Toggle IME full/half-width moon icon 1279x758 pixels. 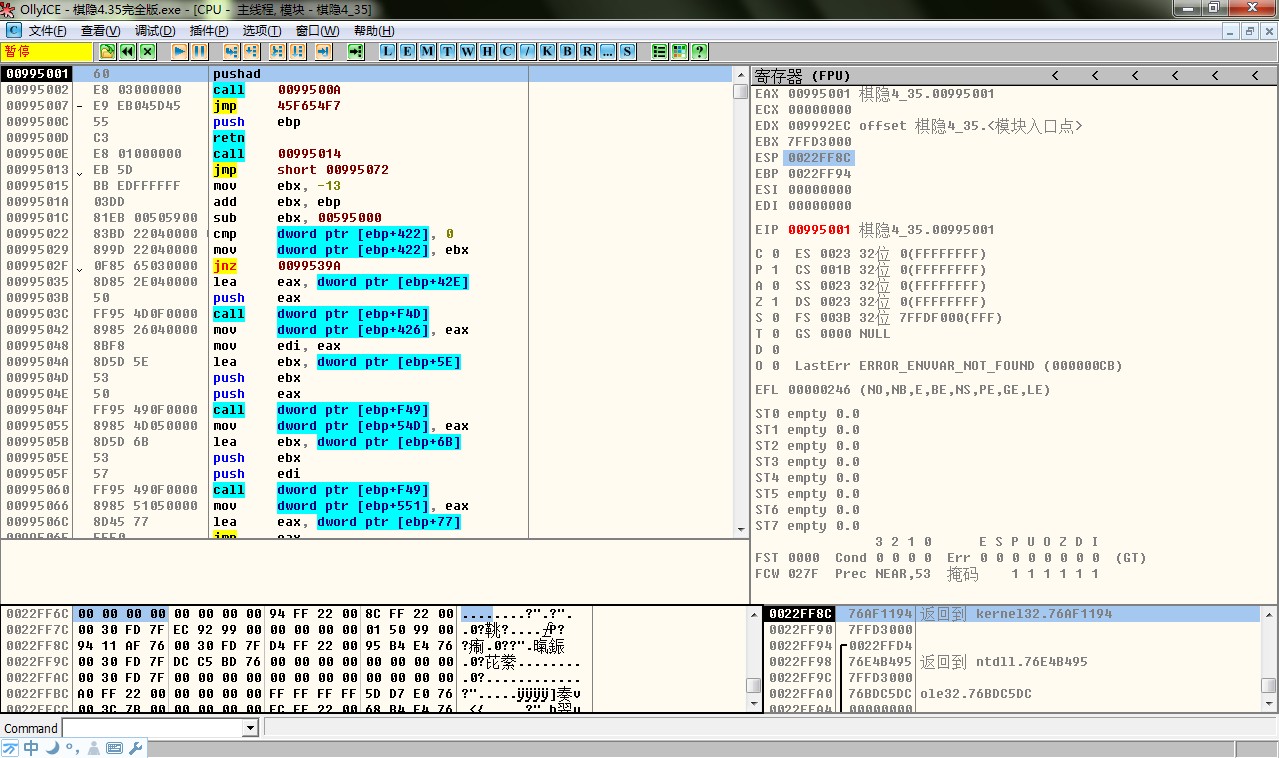[x=52, y=748]
